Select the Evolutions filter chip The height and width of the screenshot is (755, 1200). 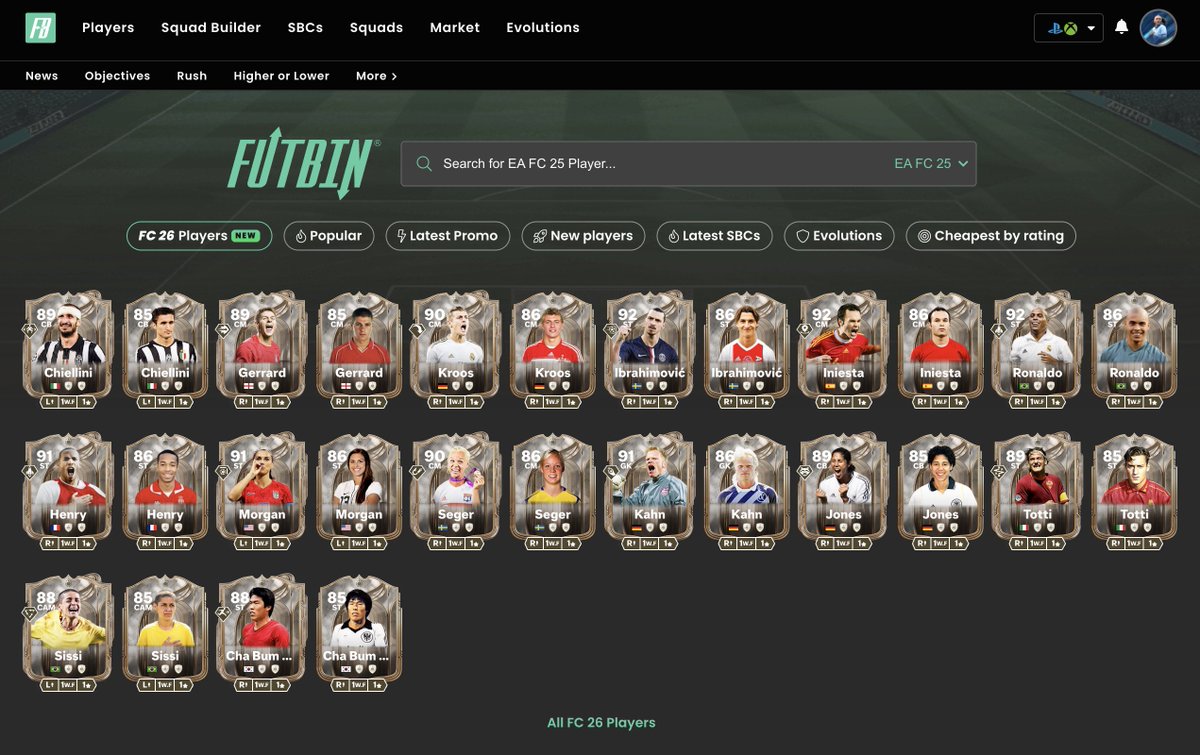point(839,236)
